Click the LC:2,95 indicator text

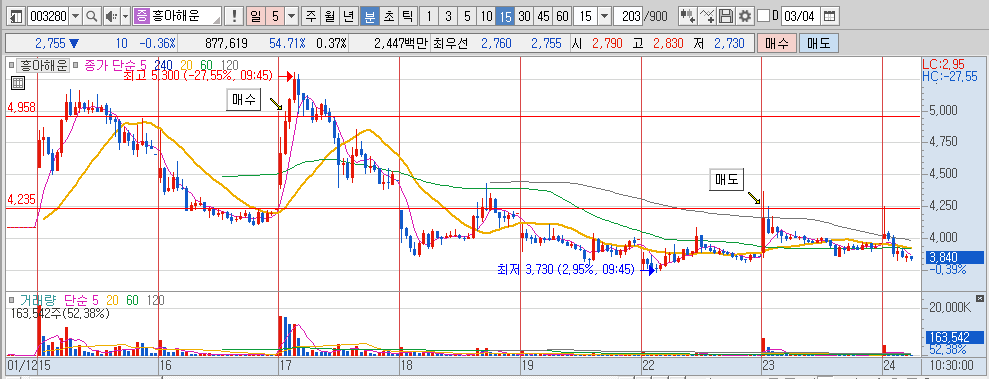click(x=943, y=64)
